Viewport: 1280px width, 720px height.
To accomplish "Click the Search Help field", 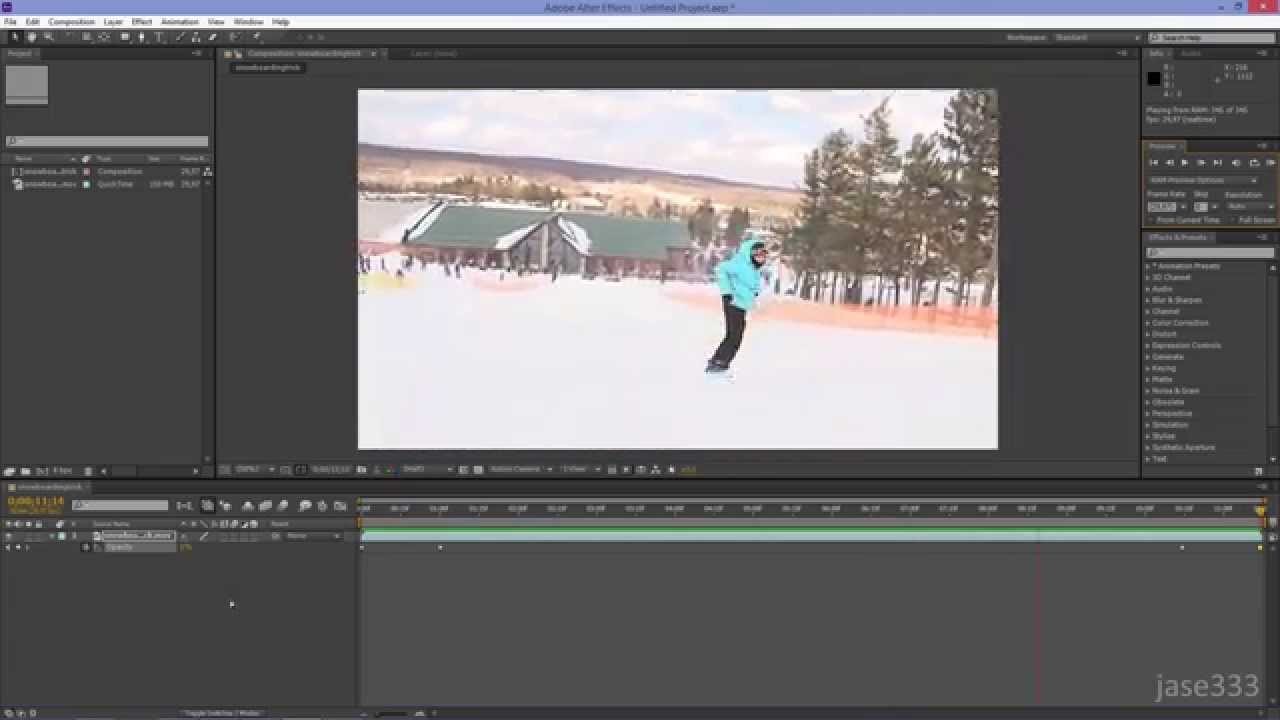I will click(x=1212, y=37).
